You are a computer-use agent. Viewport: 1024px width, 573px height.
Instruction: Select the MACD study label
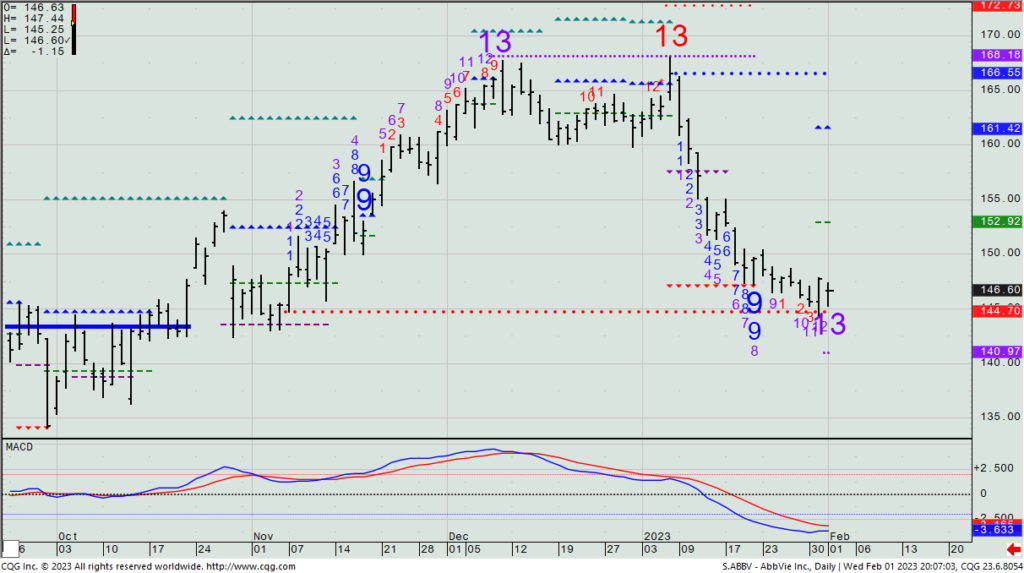(x=21, y=446)
